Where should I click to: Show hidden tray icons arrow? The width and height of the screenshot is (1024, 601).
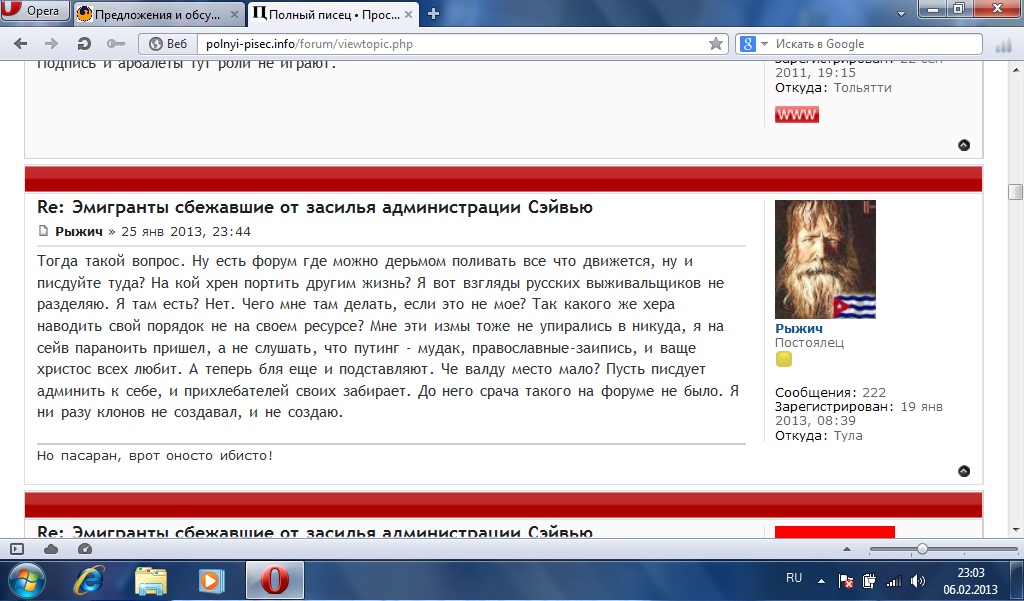(x=822, y=581)
